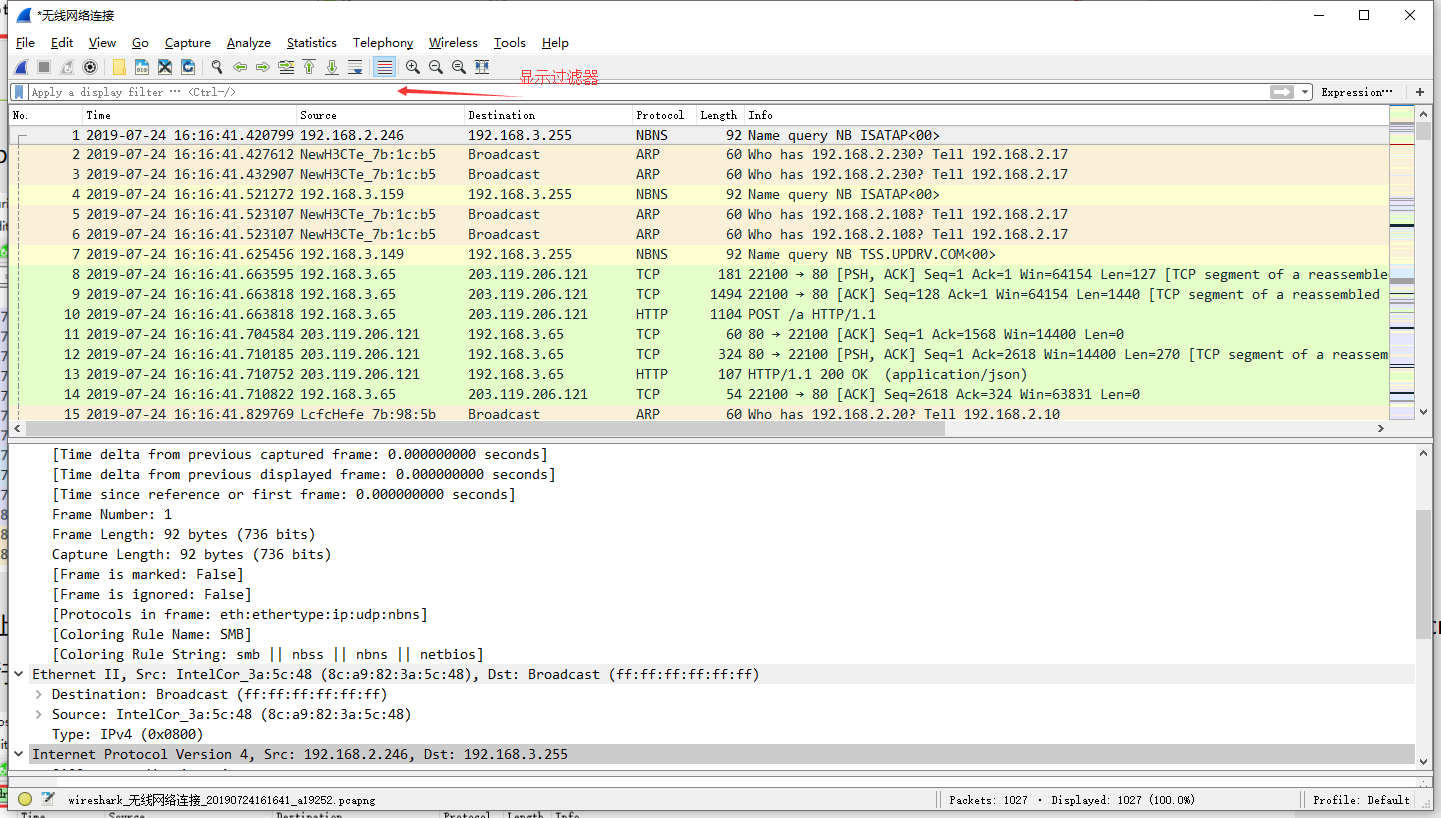Screen dimensions: 1441x818
Task: Sort packets by Source column header
Action: (381, 115)
